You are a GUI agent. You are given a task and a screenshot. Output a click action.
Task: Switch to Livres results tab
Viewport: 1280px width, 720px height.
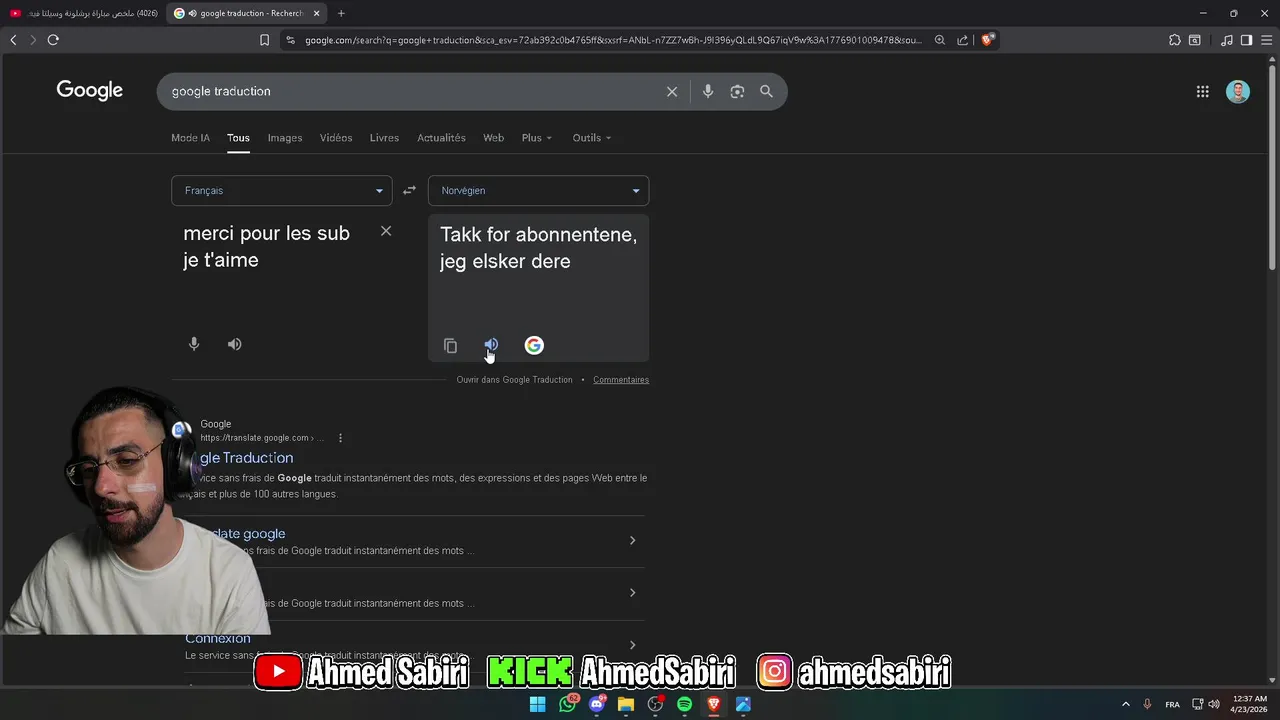click(x=384, y=138)
